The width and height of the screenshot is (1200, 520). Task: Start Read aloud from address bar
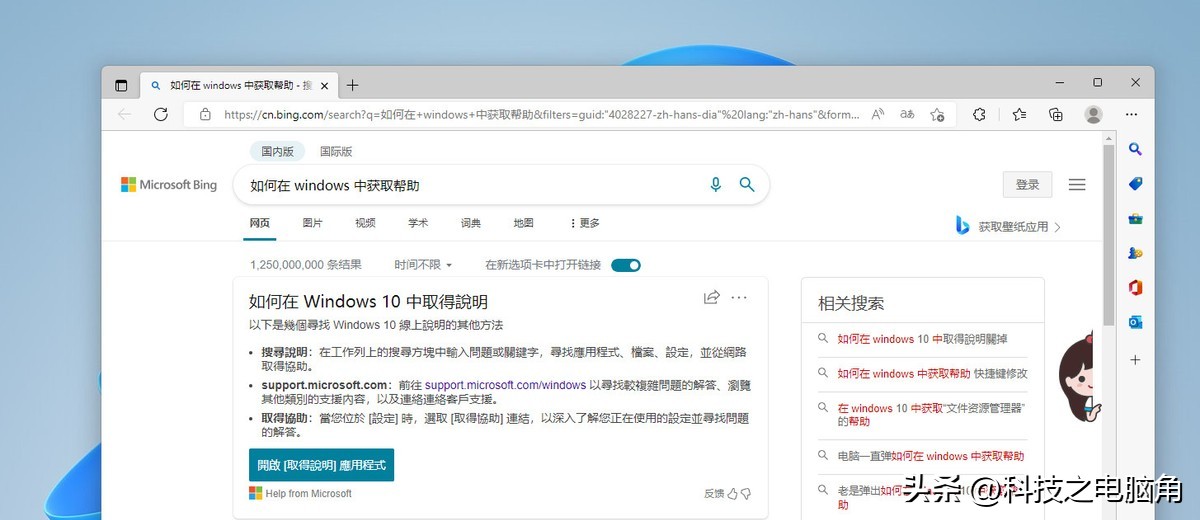(878, 114)
